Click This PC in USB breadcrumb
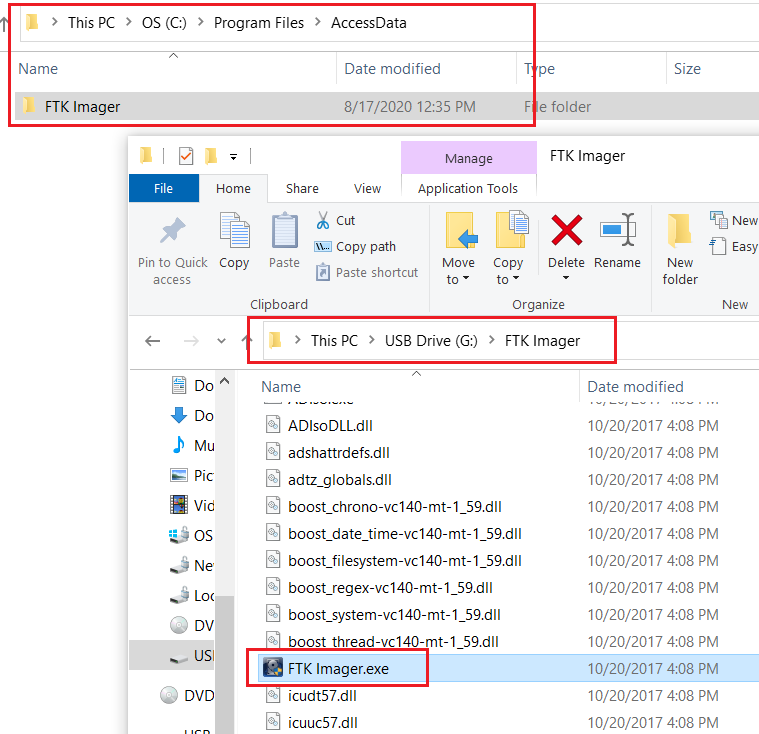Image resolution: width=759 pixels, height=734 pixels. pos(334,340)
